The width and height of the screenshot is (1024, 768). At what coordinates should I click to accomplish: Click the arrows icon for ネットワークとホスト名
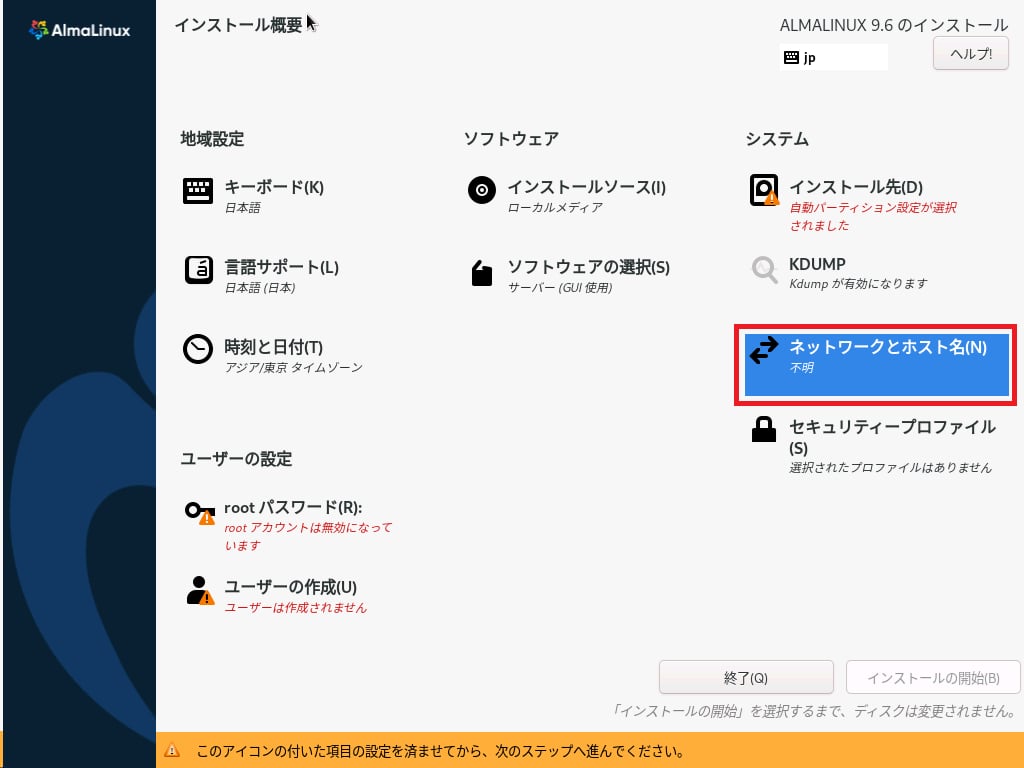point(764,350)
